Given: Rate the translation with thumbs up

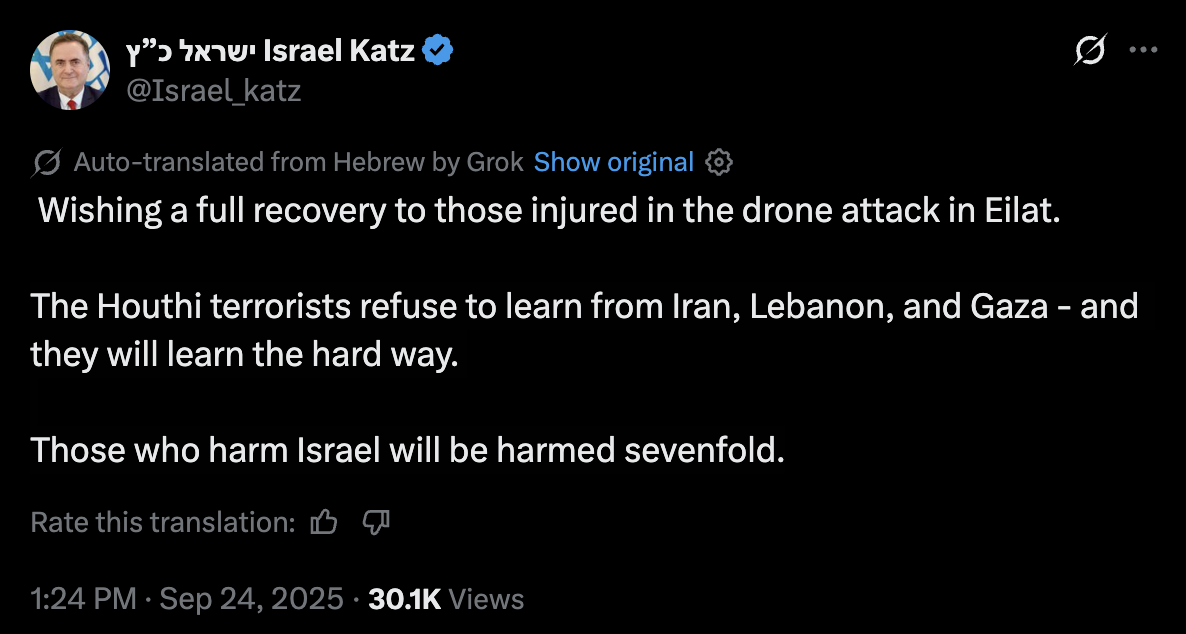Looking at the screenshot, I should [324, 522].
